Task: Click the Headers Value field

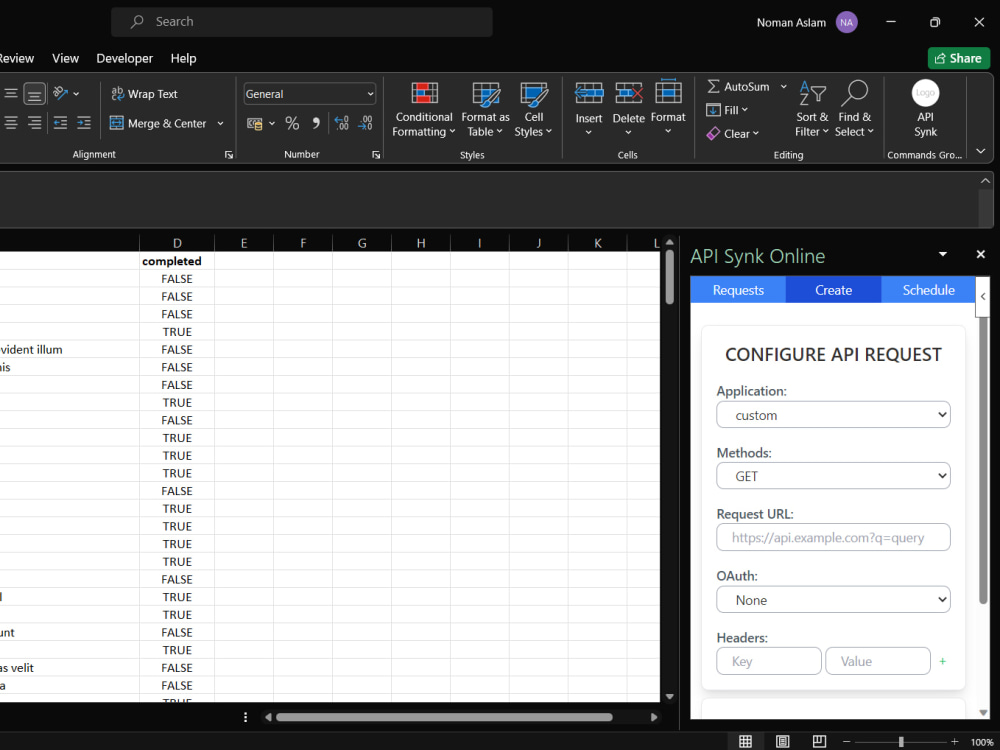Action: click(x=878, y=661)
